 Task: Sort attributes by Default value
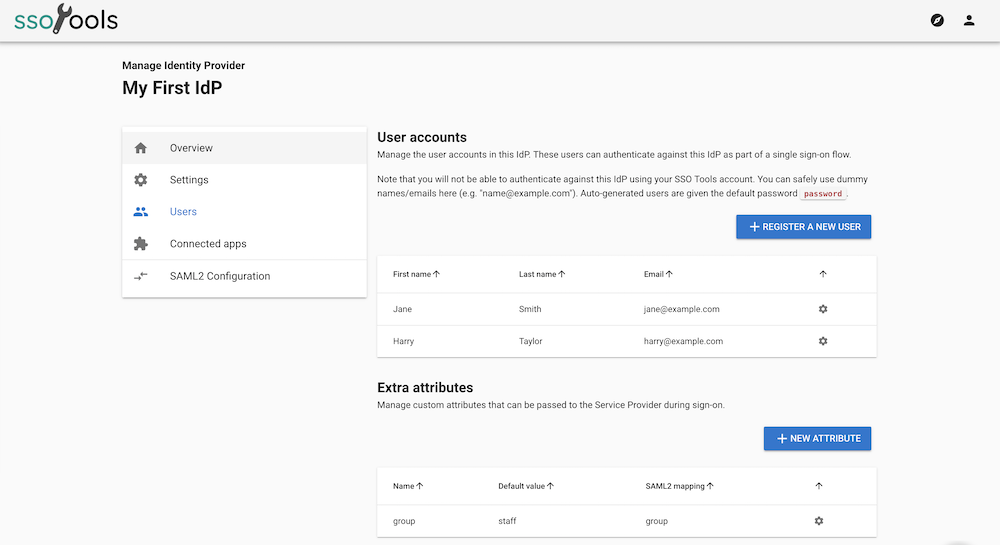[526, 486]
